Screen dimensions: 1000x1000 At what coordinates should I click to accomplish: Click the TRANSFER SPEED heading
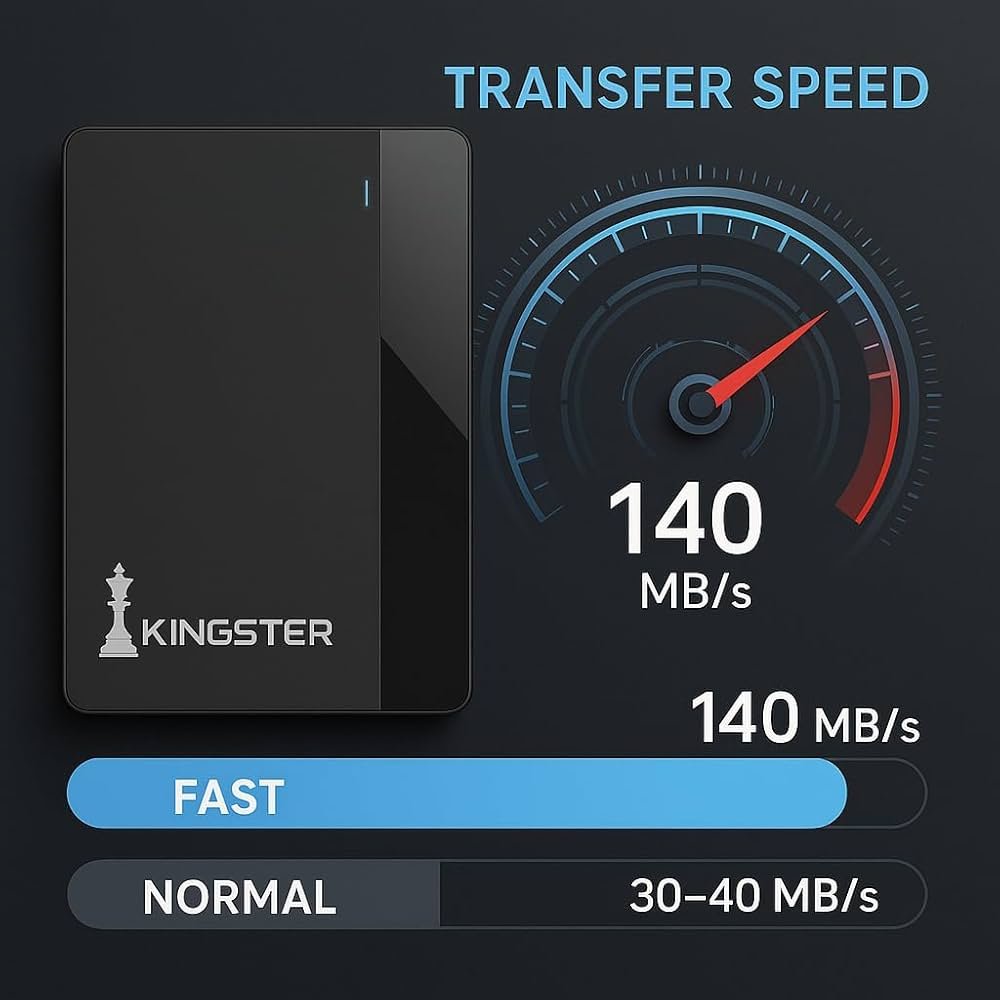[x=686, y=87]
